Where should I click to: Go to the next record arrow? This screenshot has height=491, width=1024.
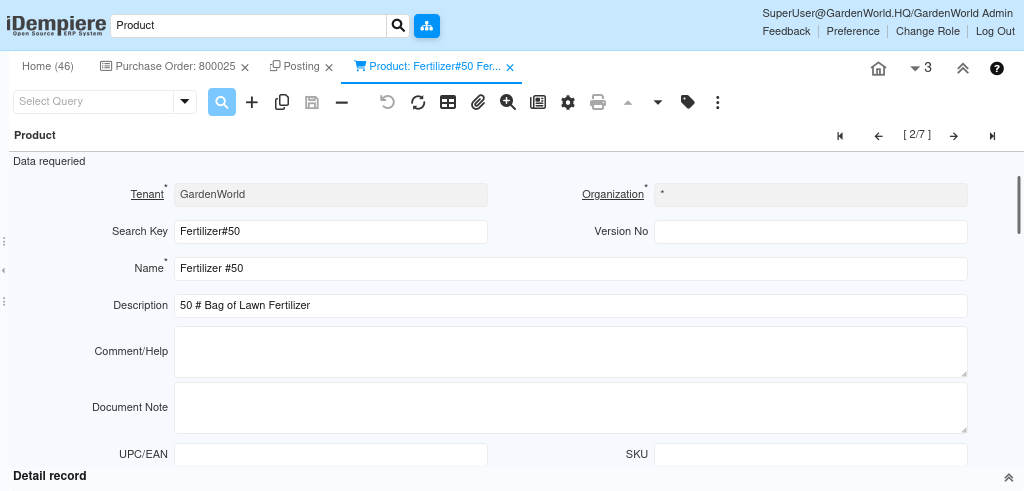click(954, 136)
